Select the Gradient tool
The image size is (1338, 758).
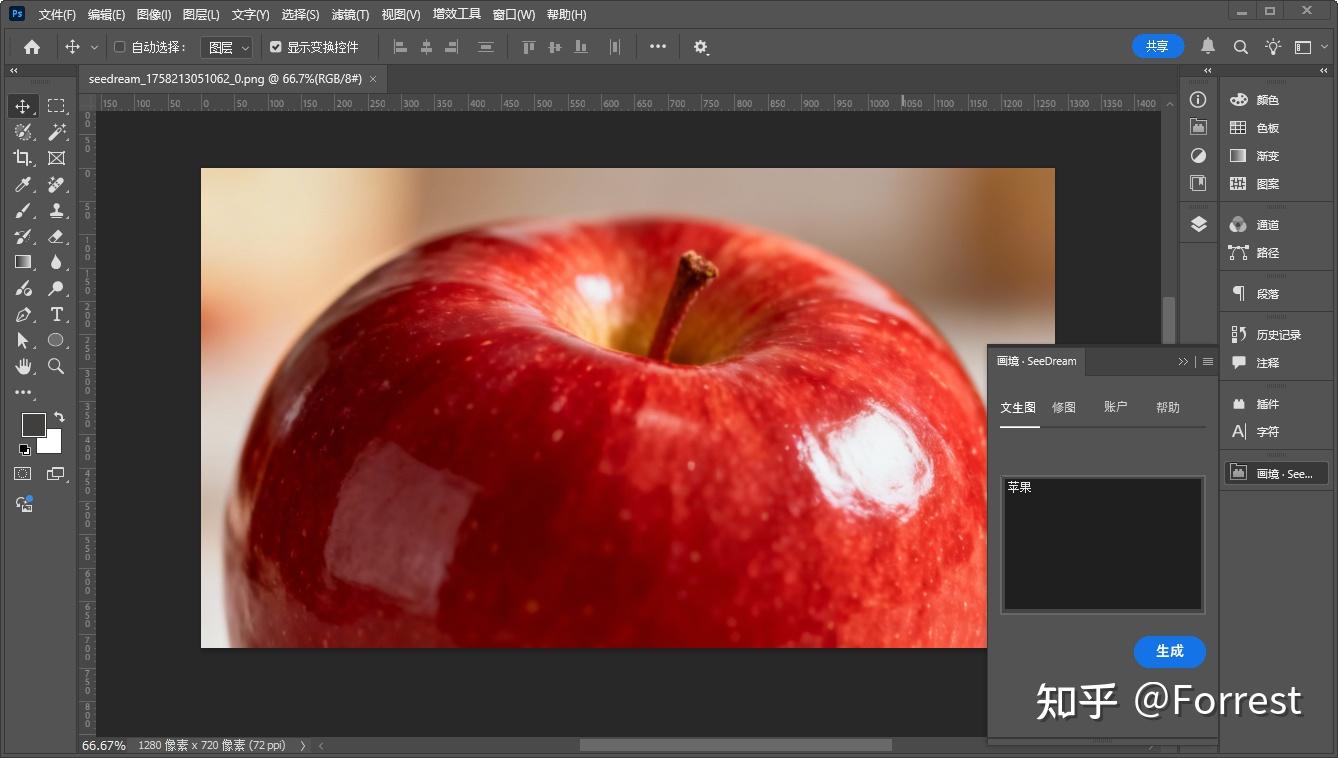(23, 262)
